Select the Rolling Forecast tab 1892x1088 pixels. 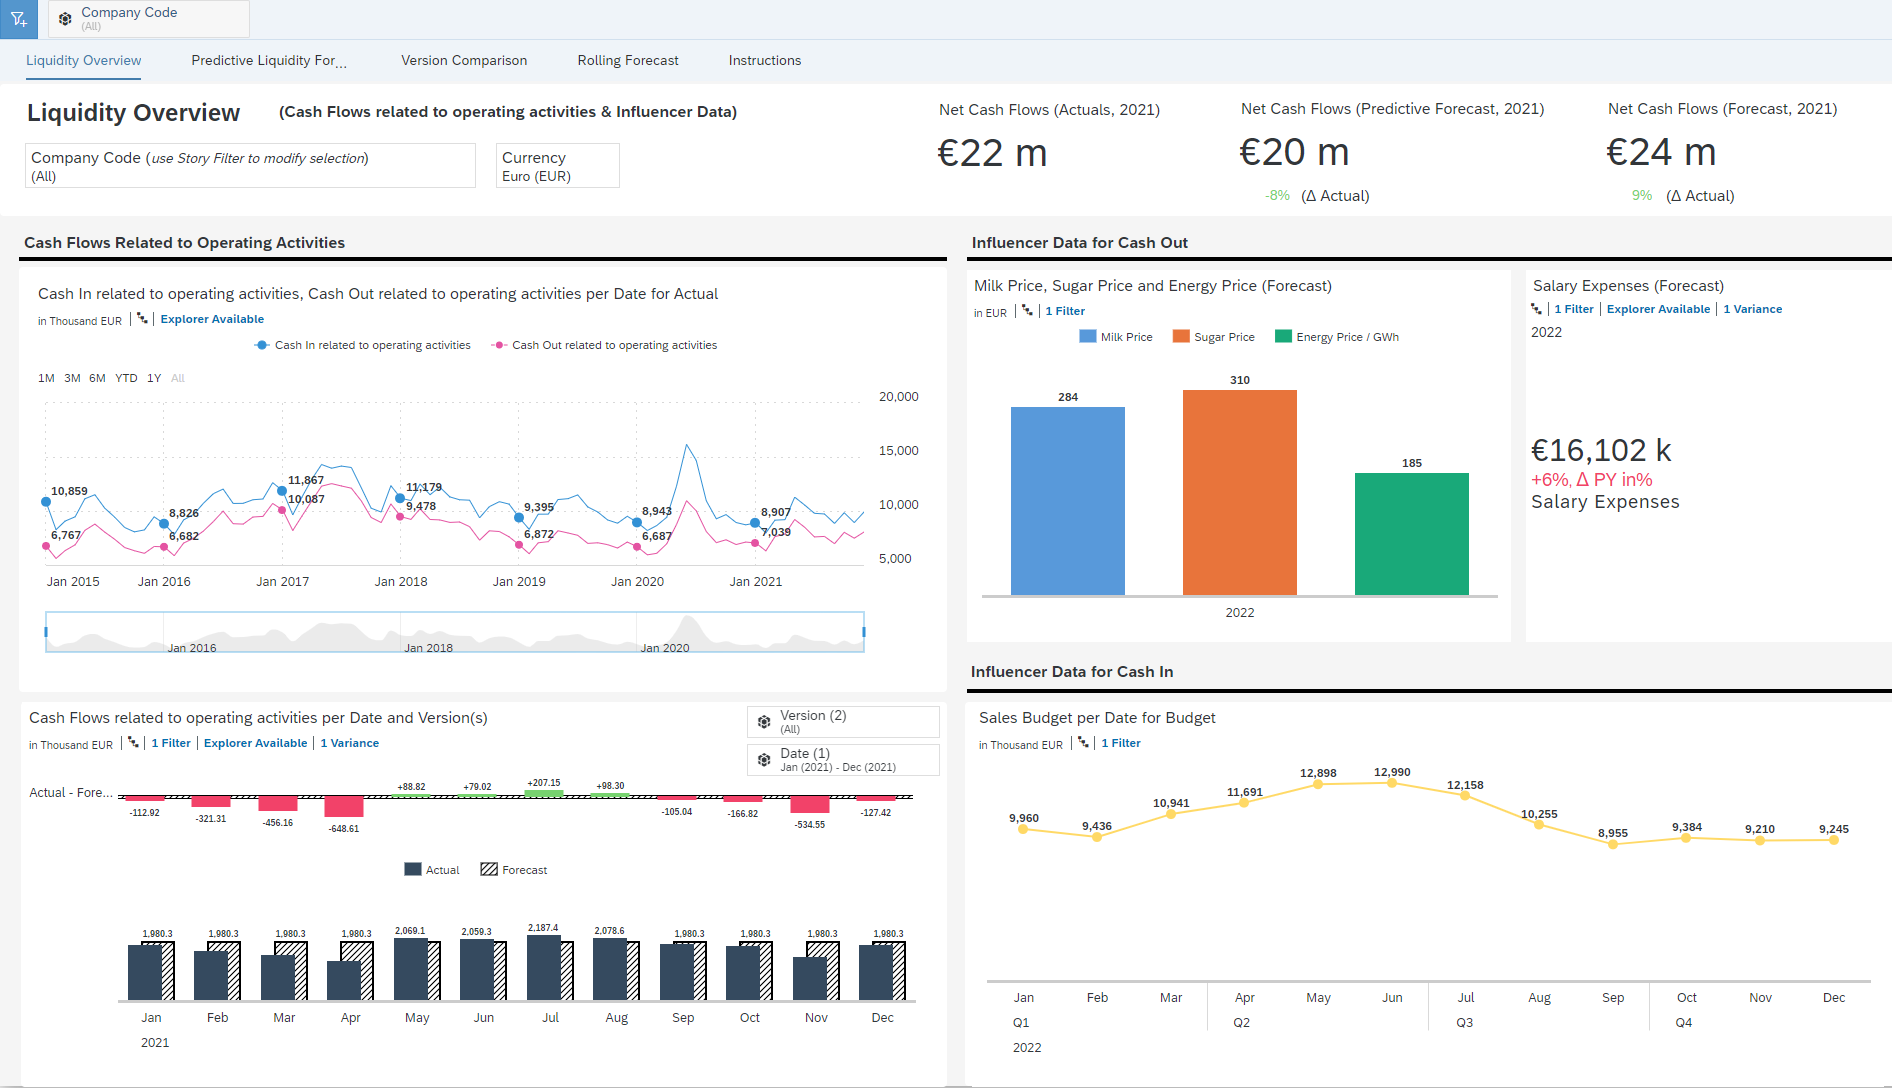pos(628,60)
